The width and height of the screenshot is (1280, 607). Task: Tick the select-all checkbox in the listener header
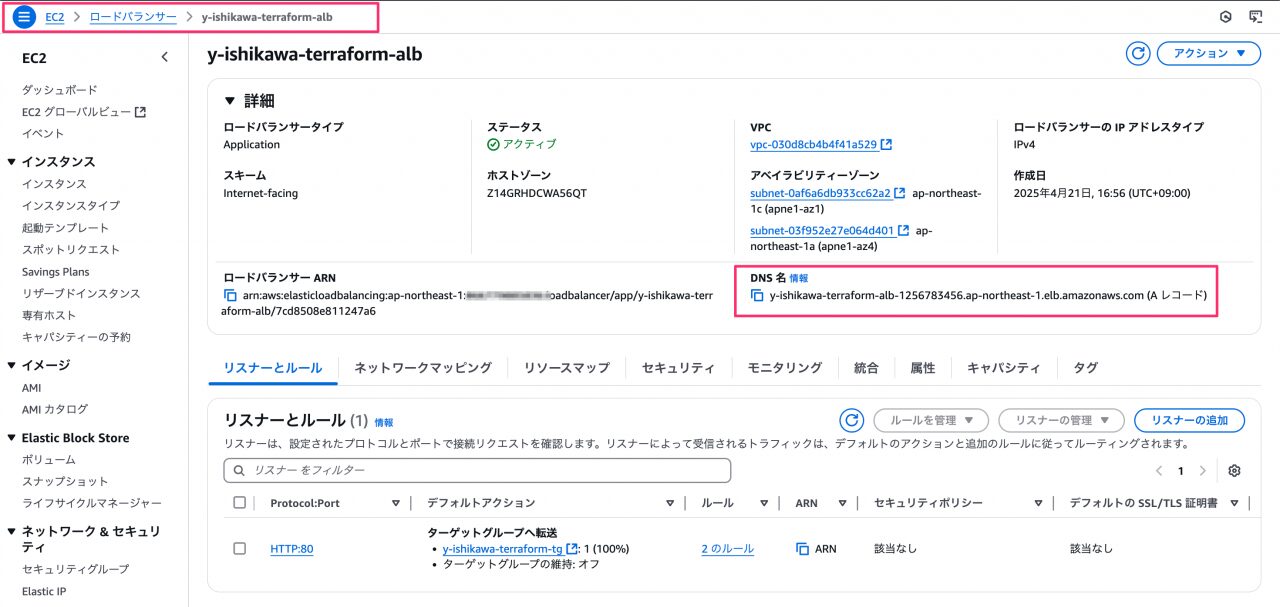(239, 503)
